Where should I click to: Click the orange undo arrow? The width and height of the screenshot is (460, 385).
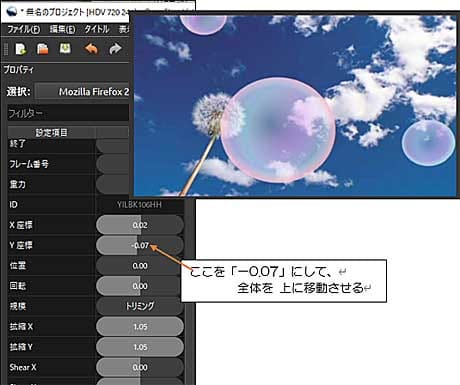[91, 49]
